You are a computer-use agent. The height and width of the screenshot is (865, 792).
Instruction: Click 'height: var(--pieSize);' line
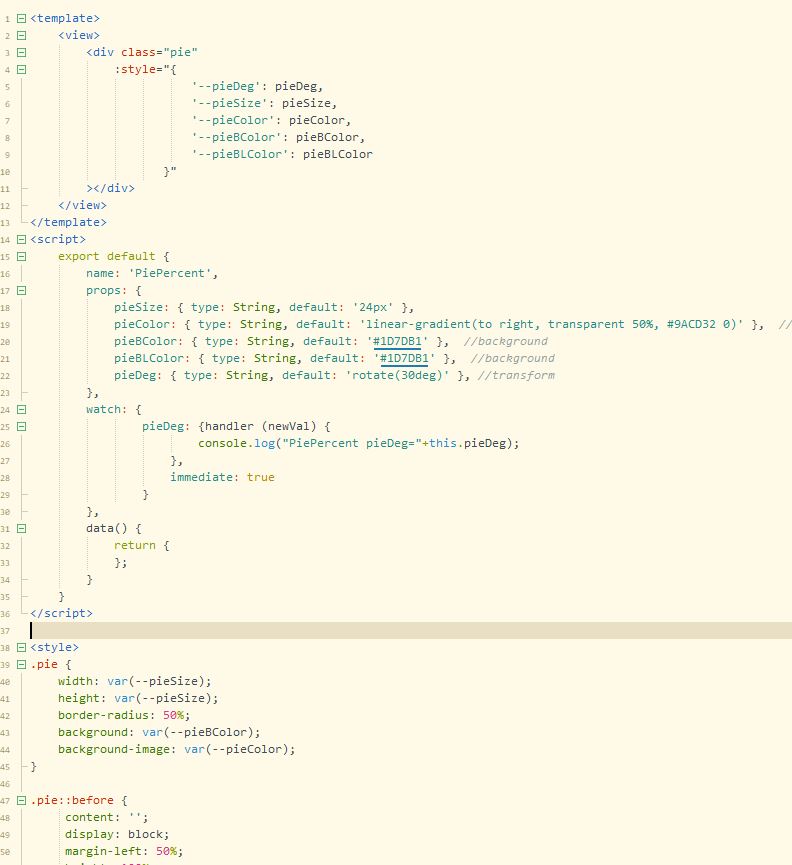click(138, 698)
